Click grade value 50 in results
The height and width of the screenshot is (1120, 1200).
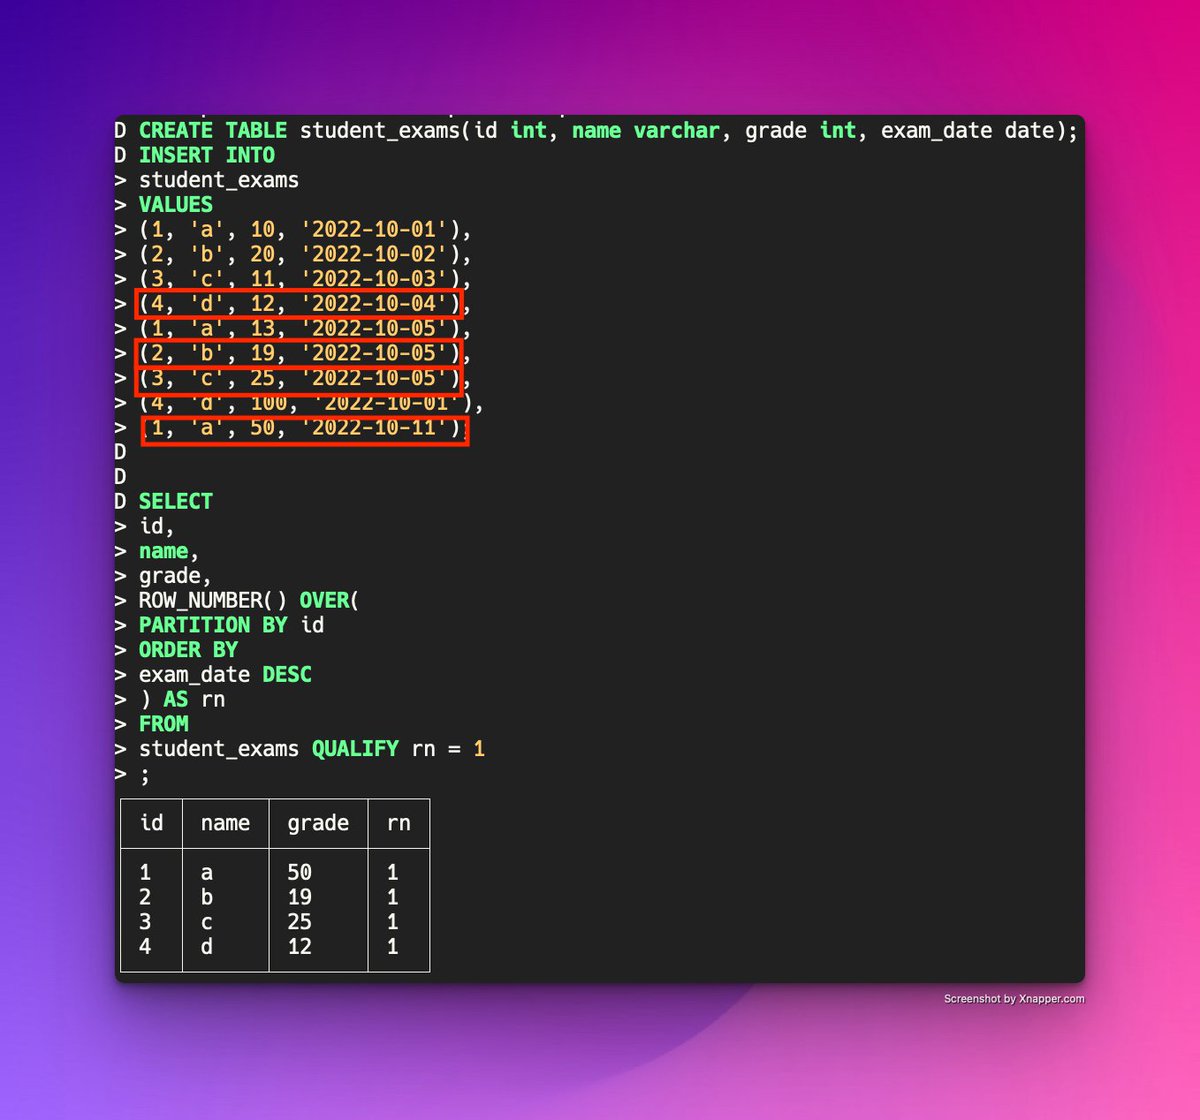[299, 873]
